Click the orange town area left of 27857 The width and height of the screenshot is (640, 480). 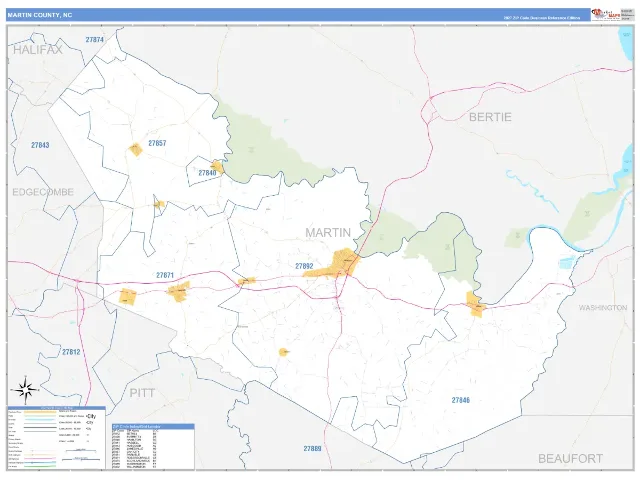tap(136, 149)
